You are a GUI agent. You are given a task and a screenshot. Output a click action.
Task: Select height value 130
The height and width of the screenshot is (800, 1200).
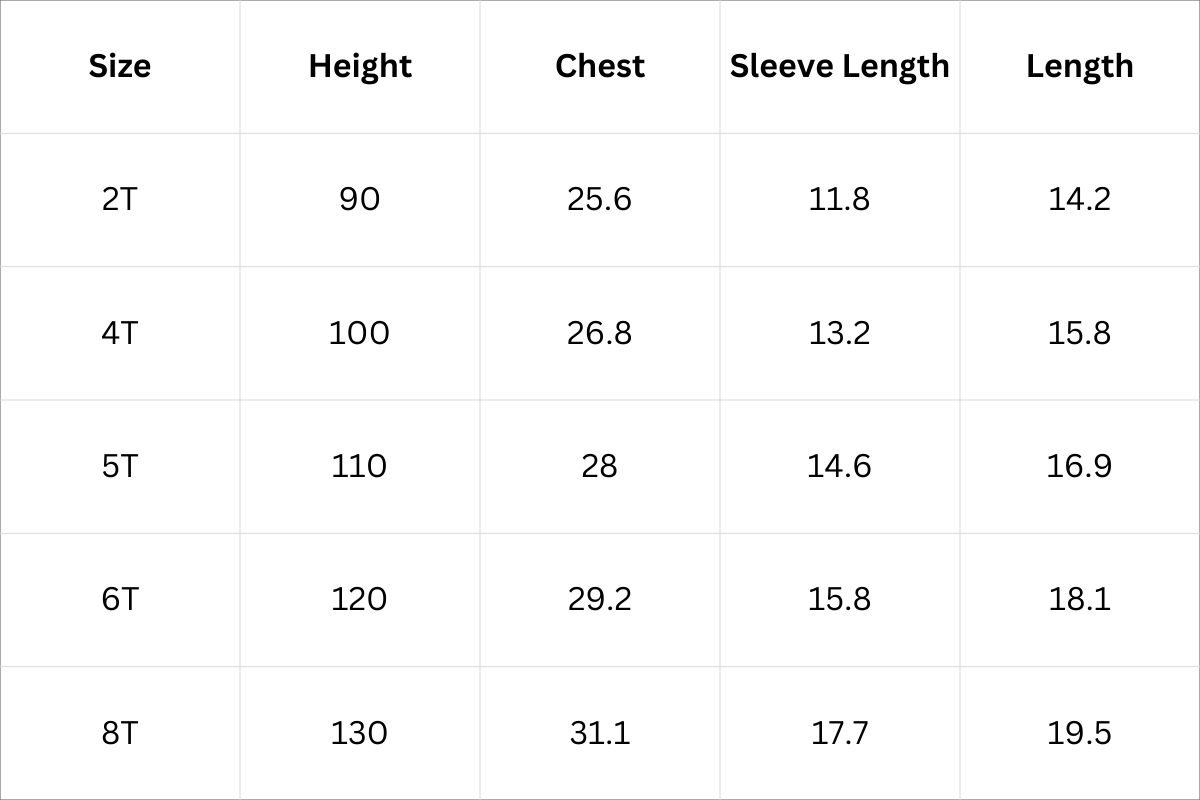[360, 733]
